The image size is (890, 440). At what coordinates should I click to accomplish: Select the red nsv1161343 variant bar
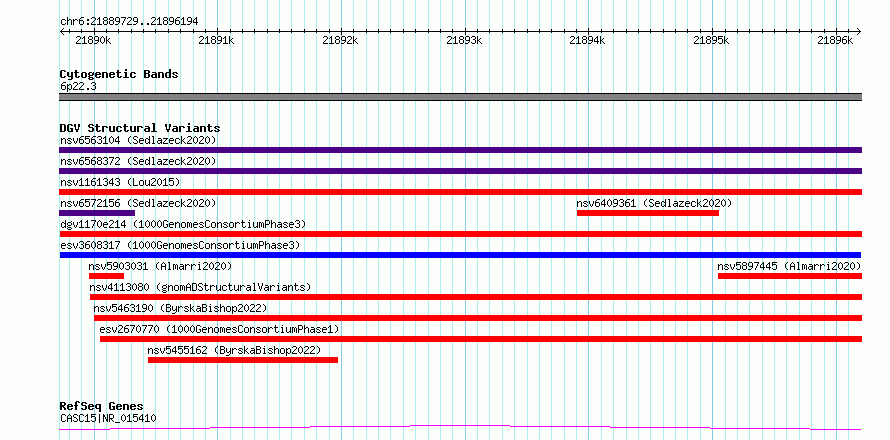pyautogui.click(x=460, y=192)
